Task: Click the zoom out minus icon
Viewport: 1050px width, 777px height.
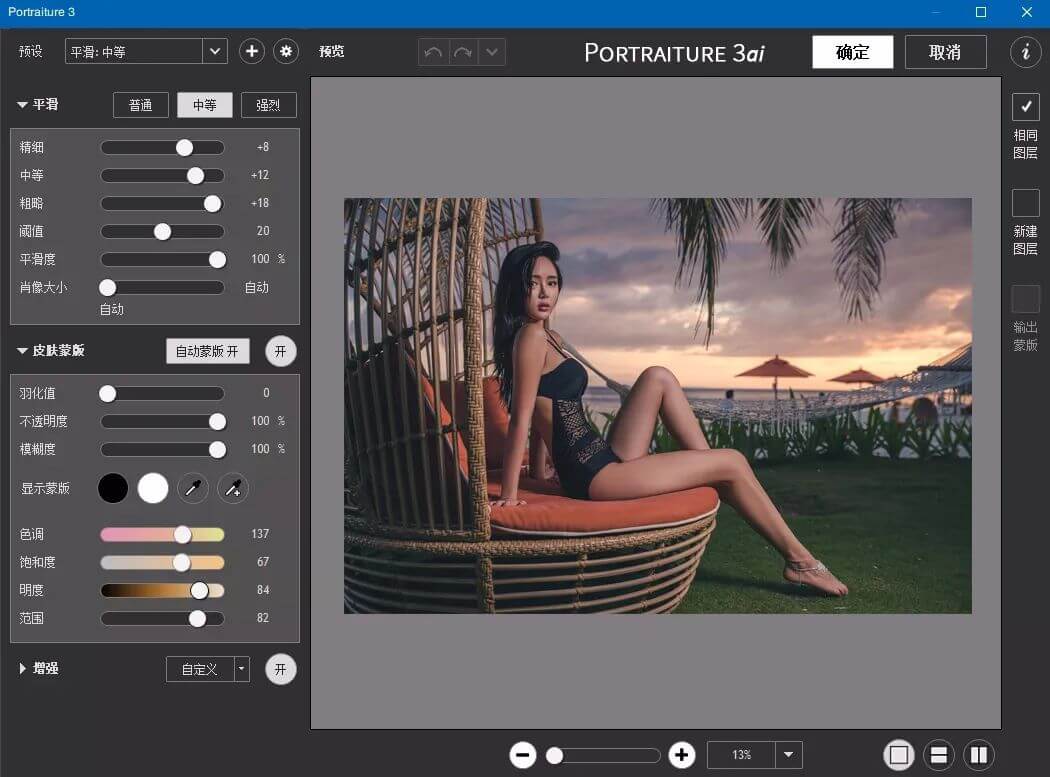Action: (x=523, y=755)
